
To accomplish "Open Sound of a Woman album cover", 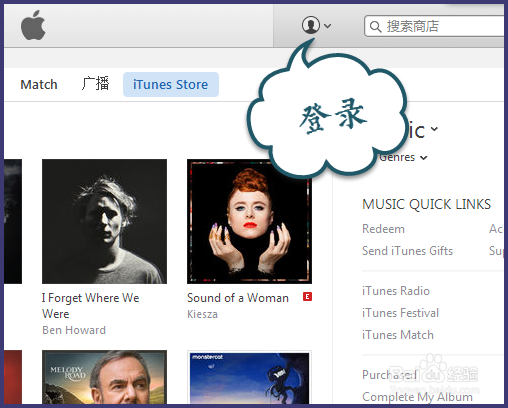I will [249, 221].
